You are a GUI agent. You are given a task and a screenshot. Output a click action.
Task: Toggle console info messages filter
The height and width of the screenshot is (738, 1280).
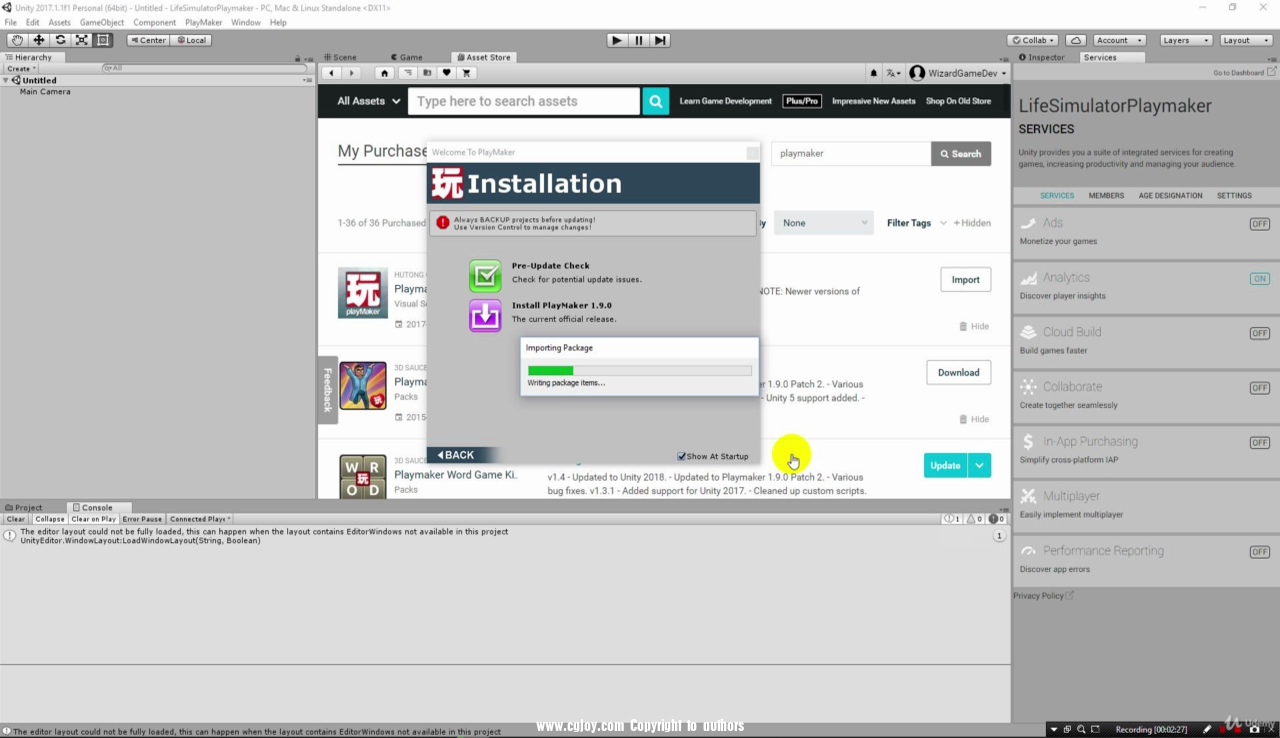pos(952,519)
